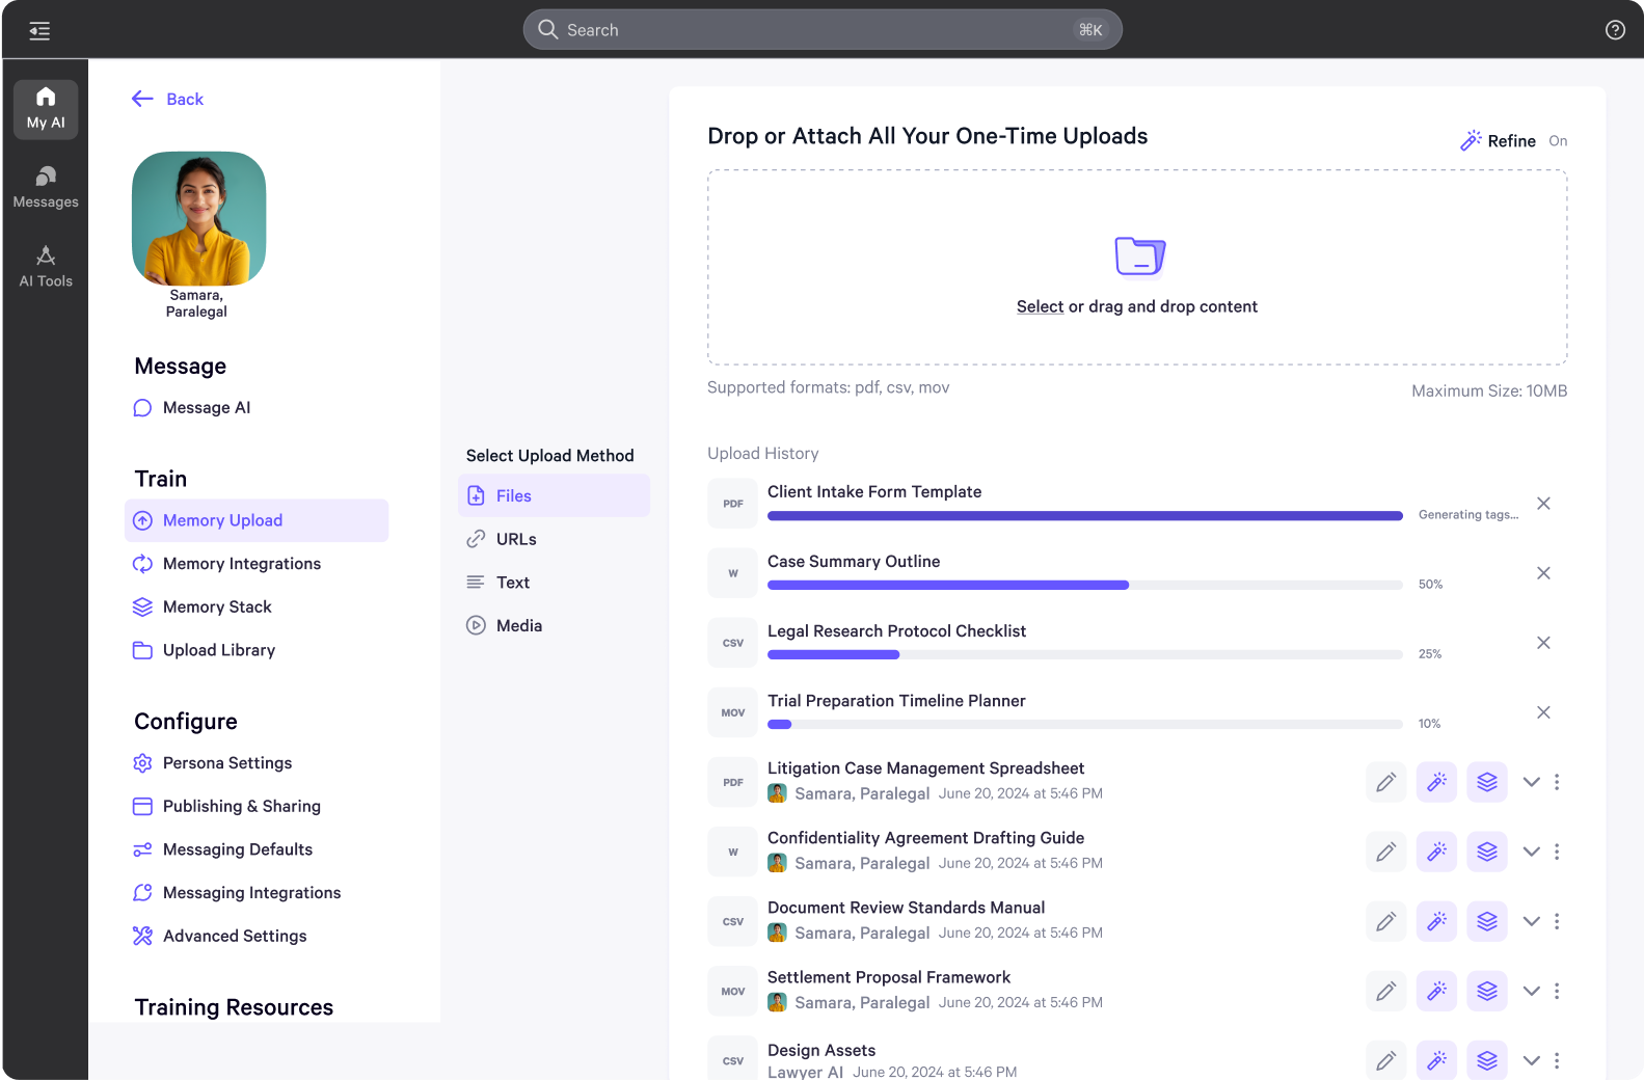
Task: Expand Litigation Case Management Spreadsheet details chevron
Action: pos(1531,782)
